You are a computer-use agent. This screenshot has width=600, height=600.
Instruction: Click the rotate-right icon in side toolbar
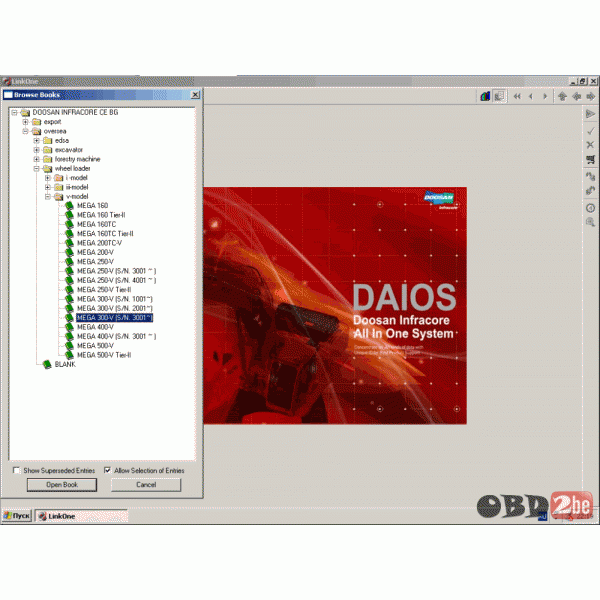(x=590, y=190)
